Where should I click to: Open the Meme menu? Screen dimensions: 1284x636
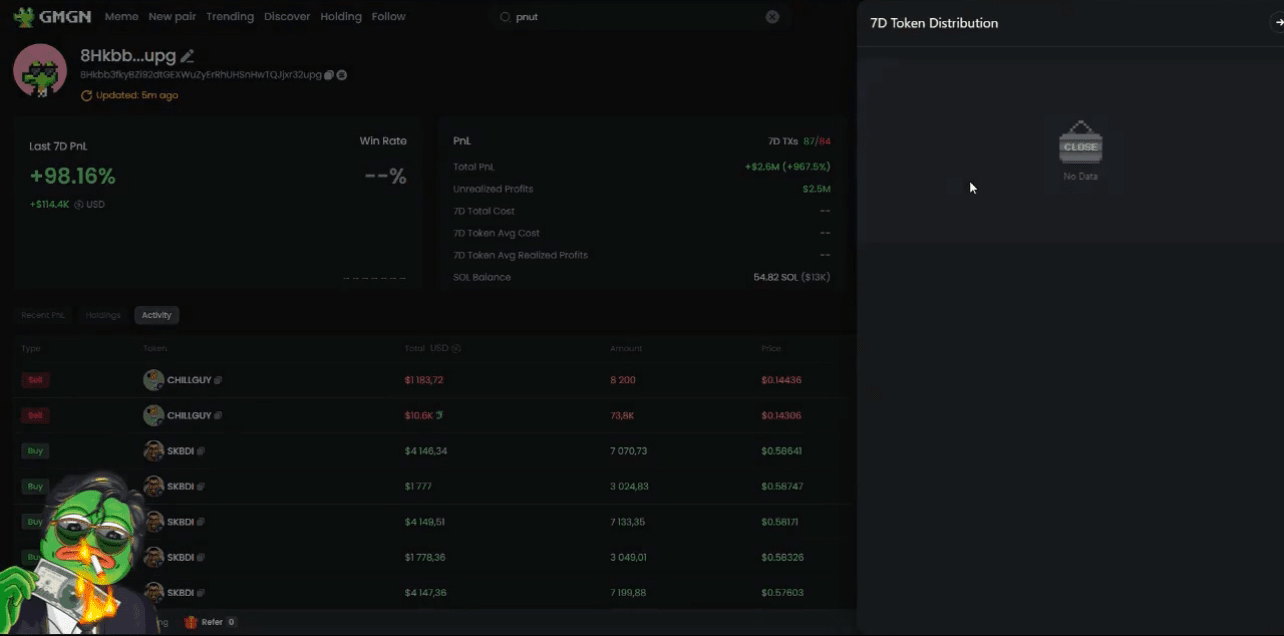[x=121, y=17]
